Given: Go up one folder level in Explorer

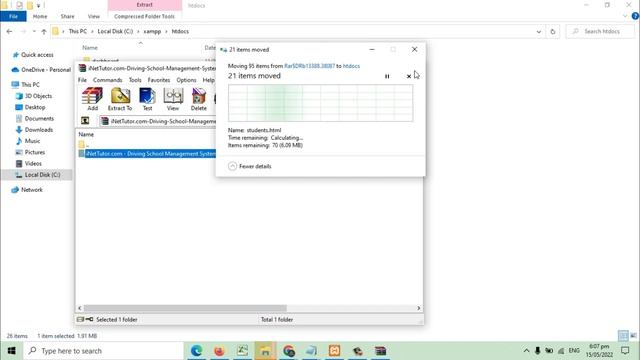Looking at the screenshot, I should click(44, 31).
